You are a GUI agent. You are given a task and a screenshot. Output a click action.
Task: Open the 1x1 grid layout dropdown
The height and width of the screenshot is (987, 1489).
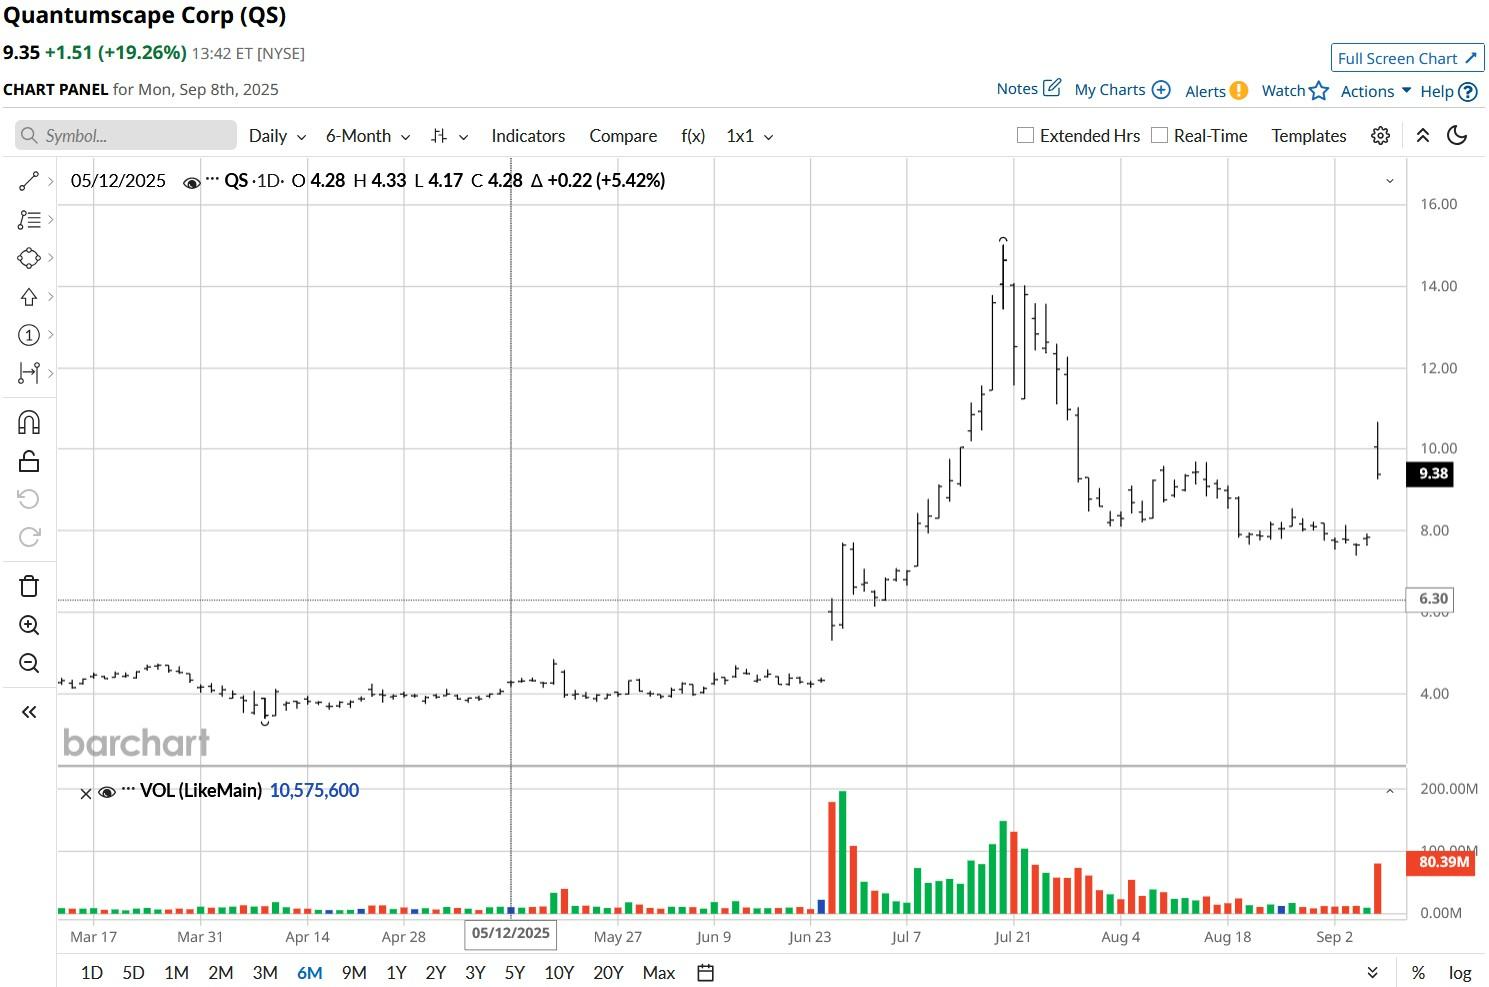749,136
